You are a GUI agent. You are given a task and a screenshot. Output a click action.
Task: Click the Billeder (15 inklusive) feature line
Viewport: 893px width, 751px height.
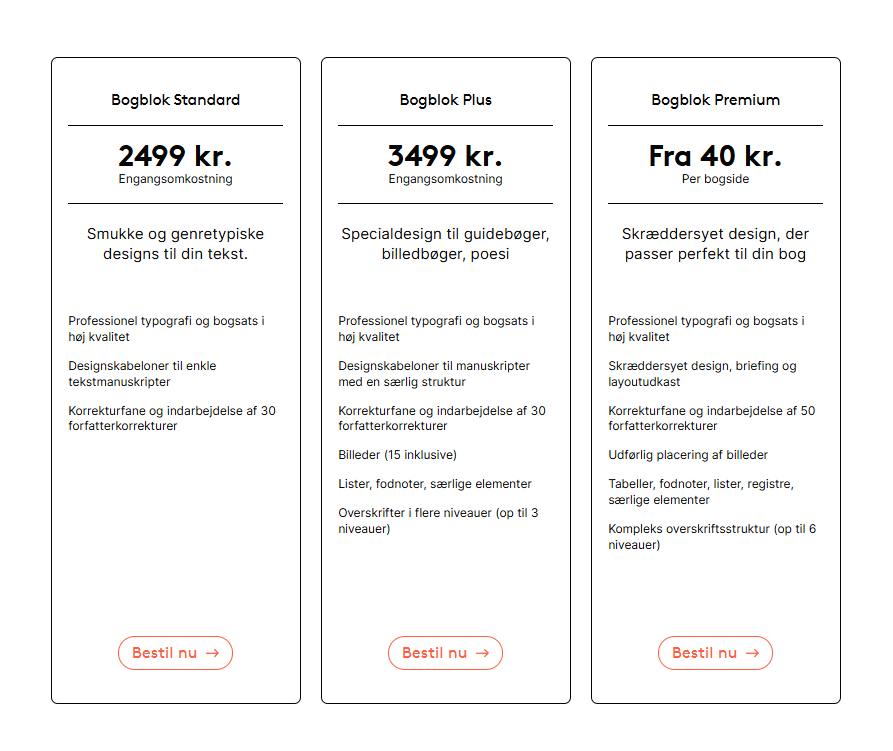(x=397, y=455)
